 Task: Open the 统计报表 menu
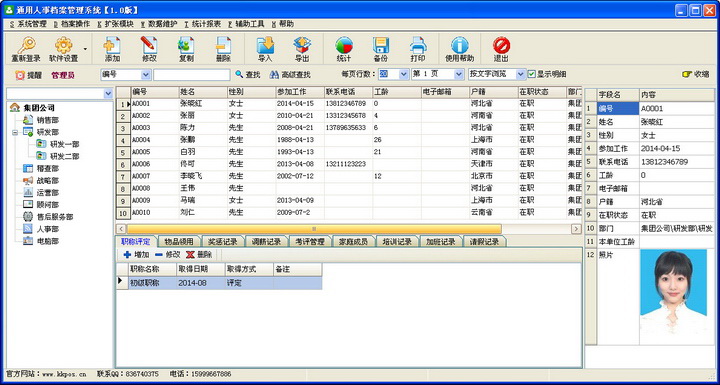[202, 24]
